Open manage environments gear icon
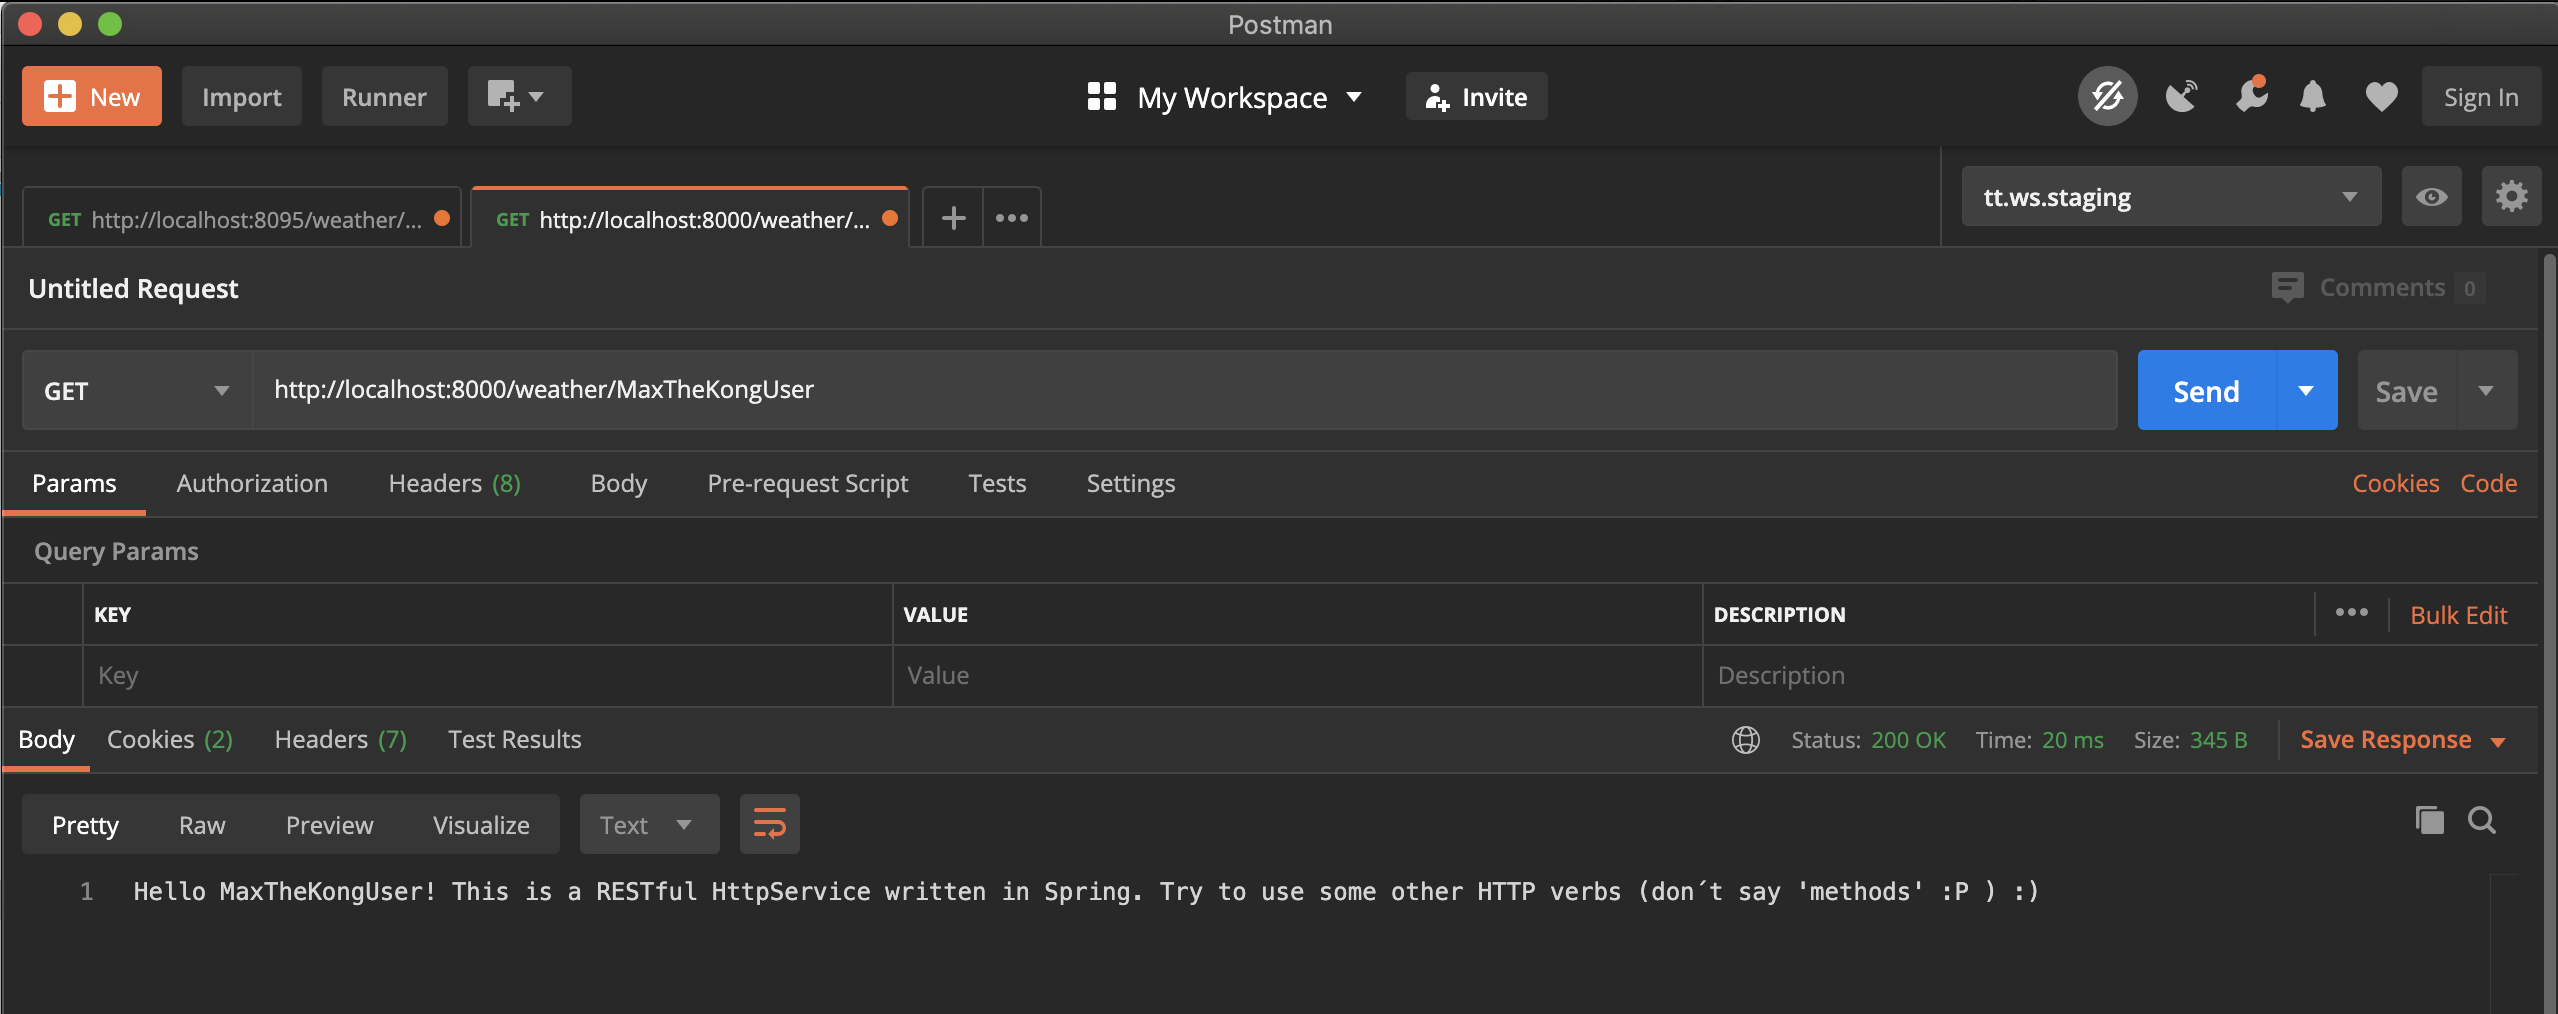The image size is (2558, 1014). click(2510, 196)
